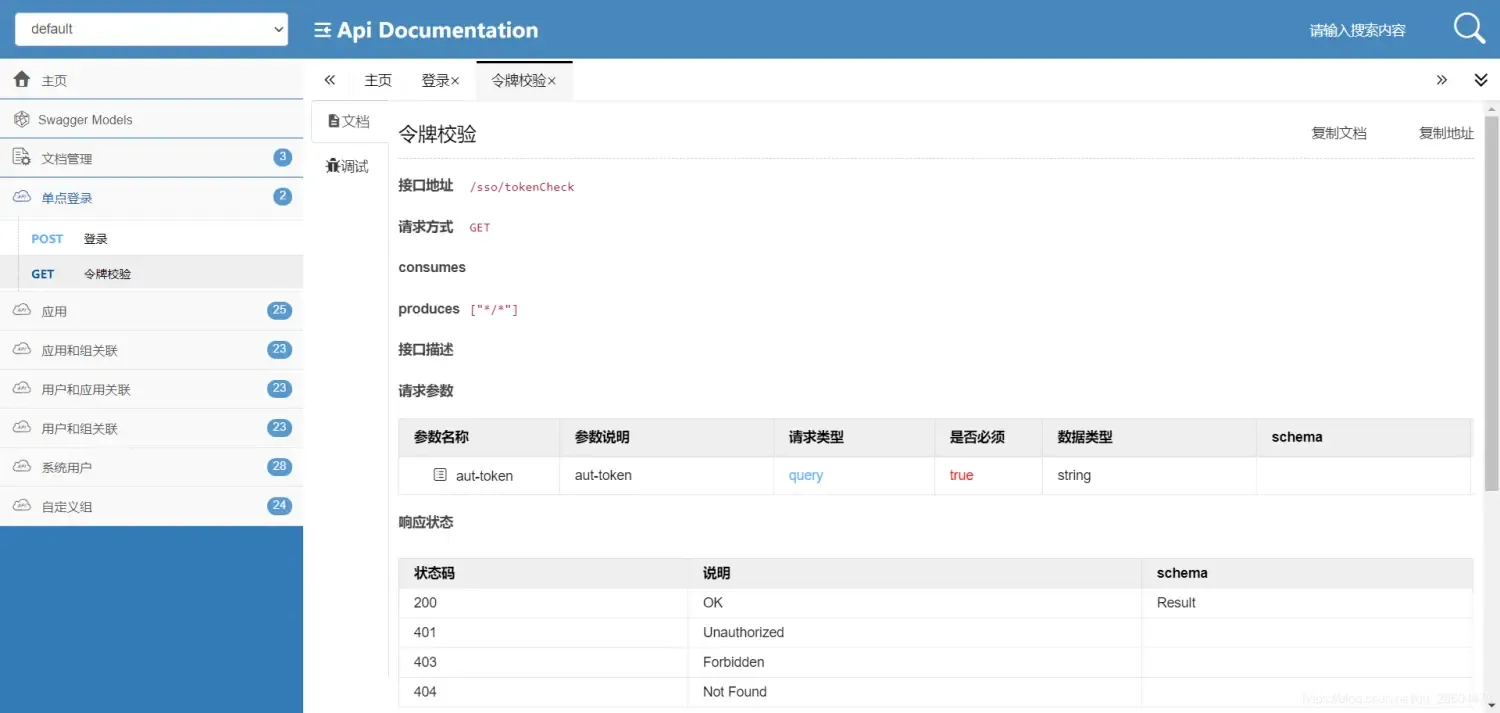
Task: Close the 登录 tab
Action: click(x=455, y=81)
